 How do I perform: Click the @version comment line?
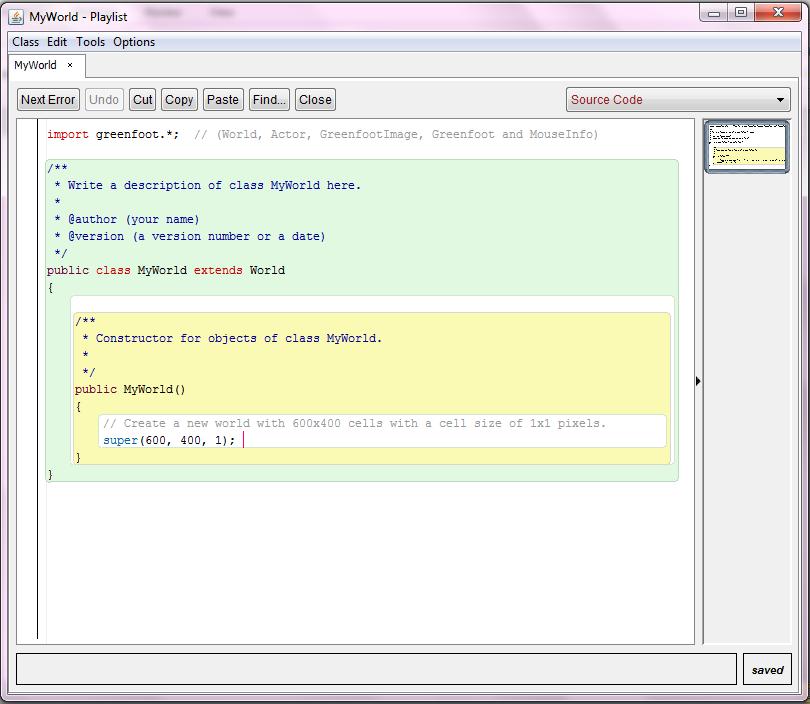click(x=190, y=237)
